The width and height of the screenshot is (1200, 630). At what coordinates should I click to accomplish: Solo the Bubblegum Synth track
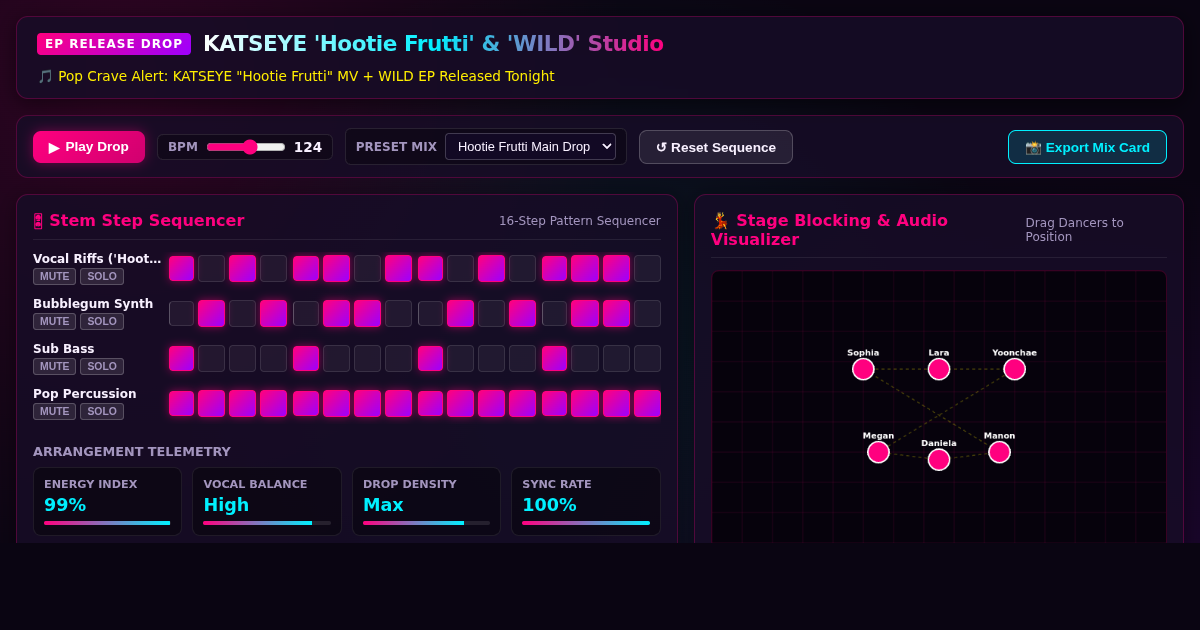(102, 321)
